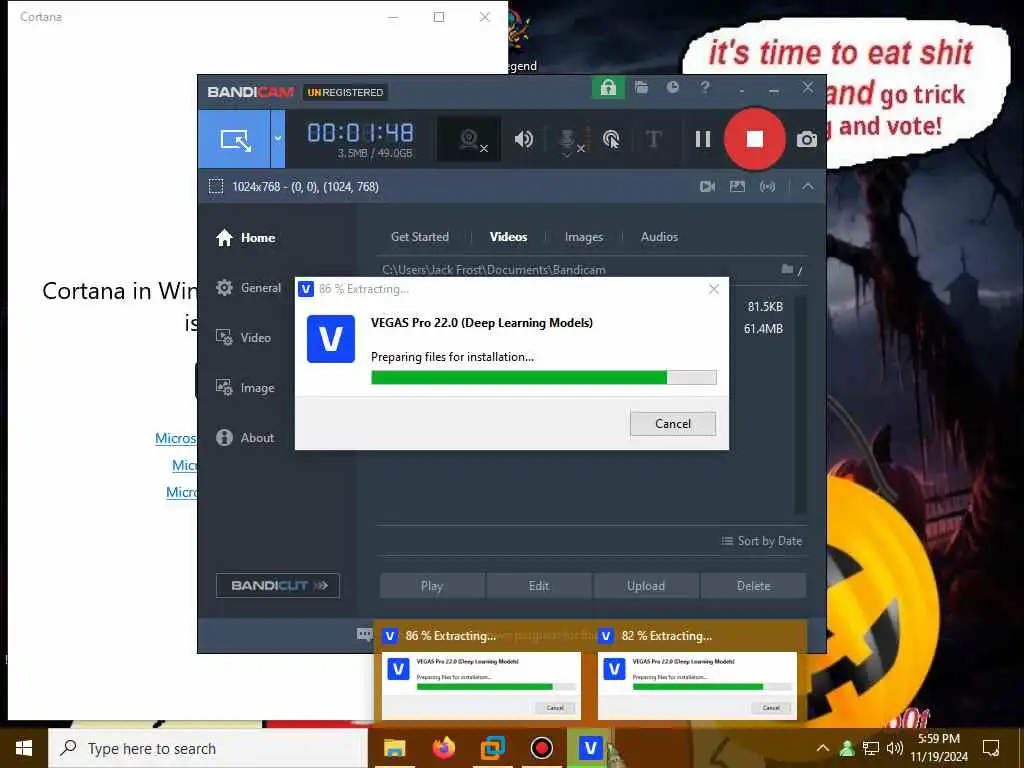
Task: Select Bandicam screen recording mode button
Action: pos(234,139)
